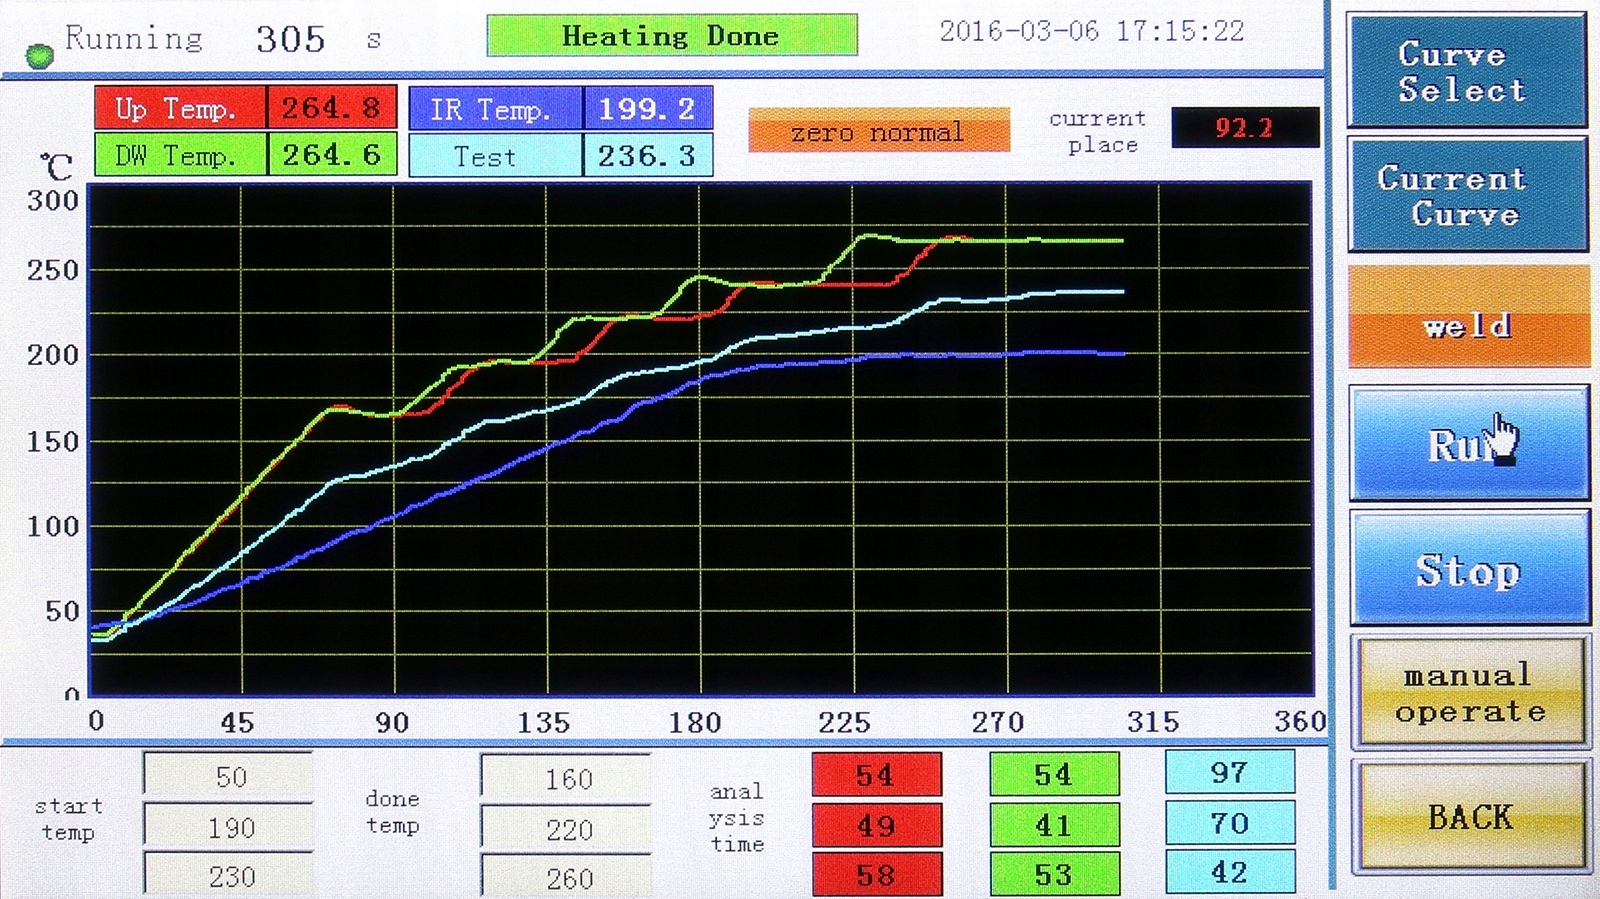Select the blue IR Temp. readout
This screenshot has width=1600, height=899.
click(646, 108)
